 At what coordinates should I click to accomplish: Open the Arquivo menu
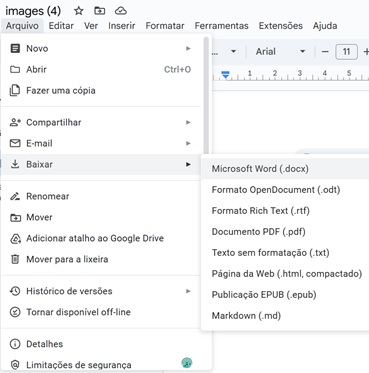coord(22,26)
